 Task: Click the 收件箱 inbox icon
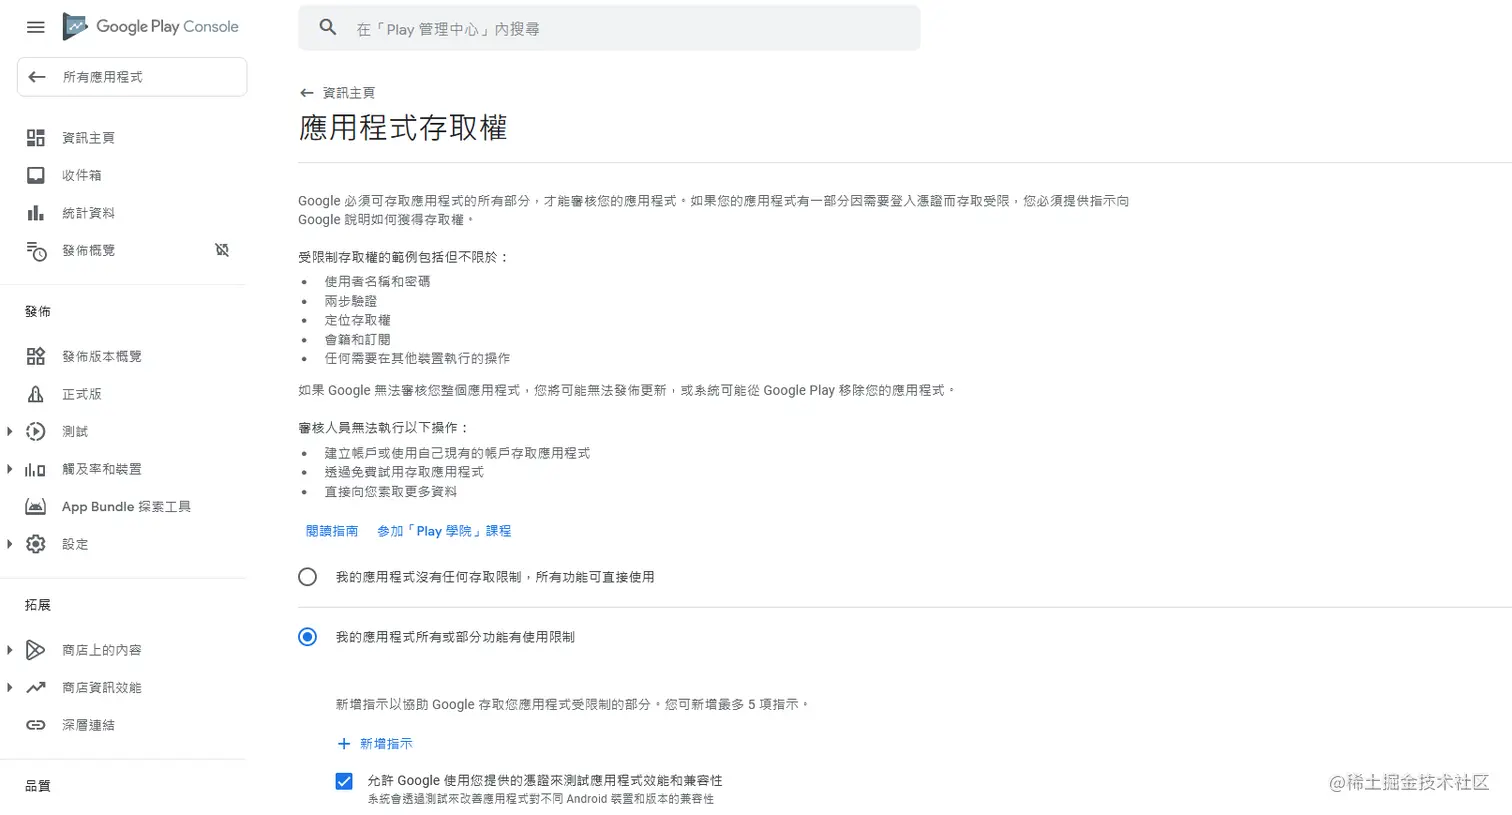pyautogui.click(x=36, y=175)
